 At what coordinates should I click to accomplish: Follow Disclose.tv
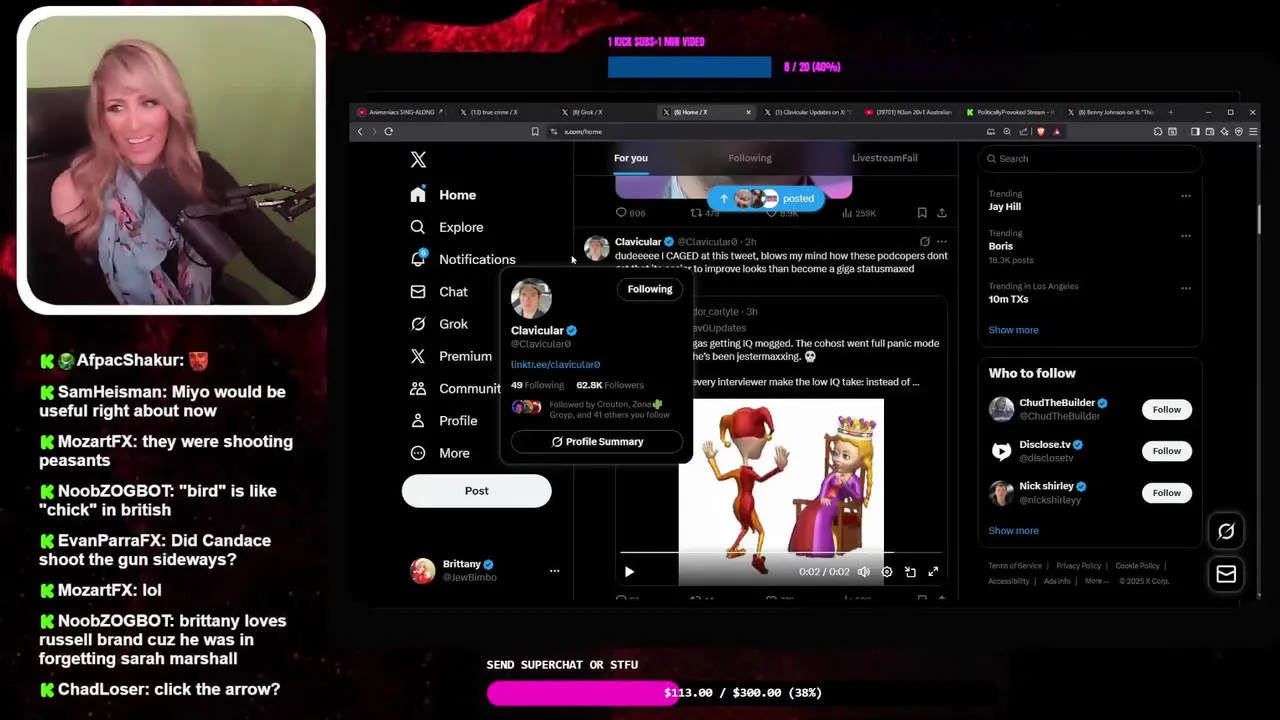tap(1166, 451)
